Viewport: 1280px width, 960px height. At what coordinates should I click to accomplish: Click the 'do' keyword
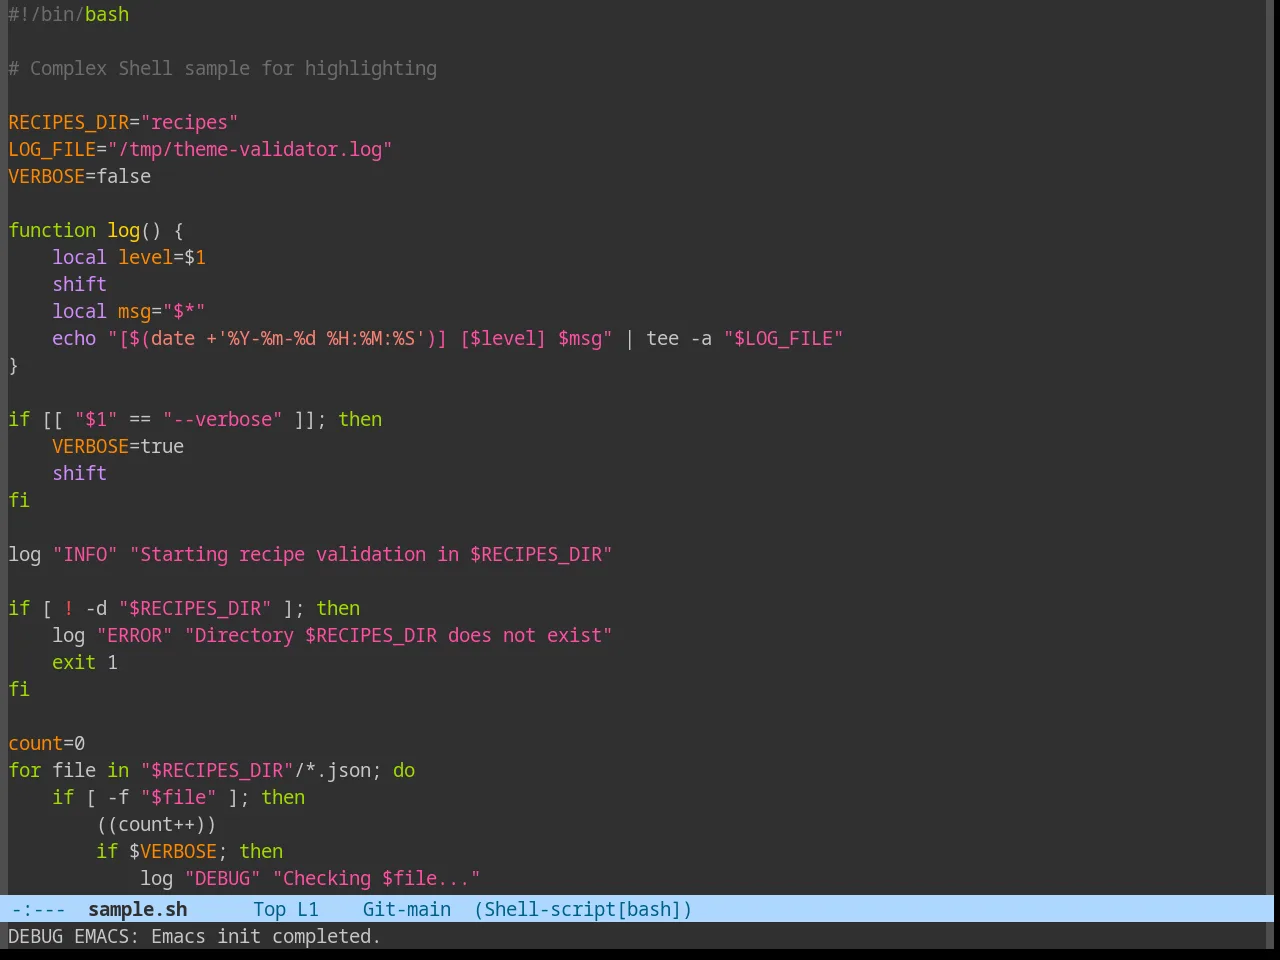[404, 770]
